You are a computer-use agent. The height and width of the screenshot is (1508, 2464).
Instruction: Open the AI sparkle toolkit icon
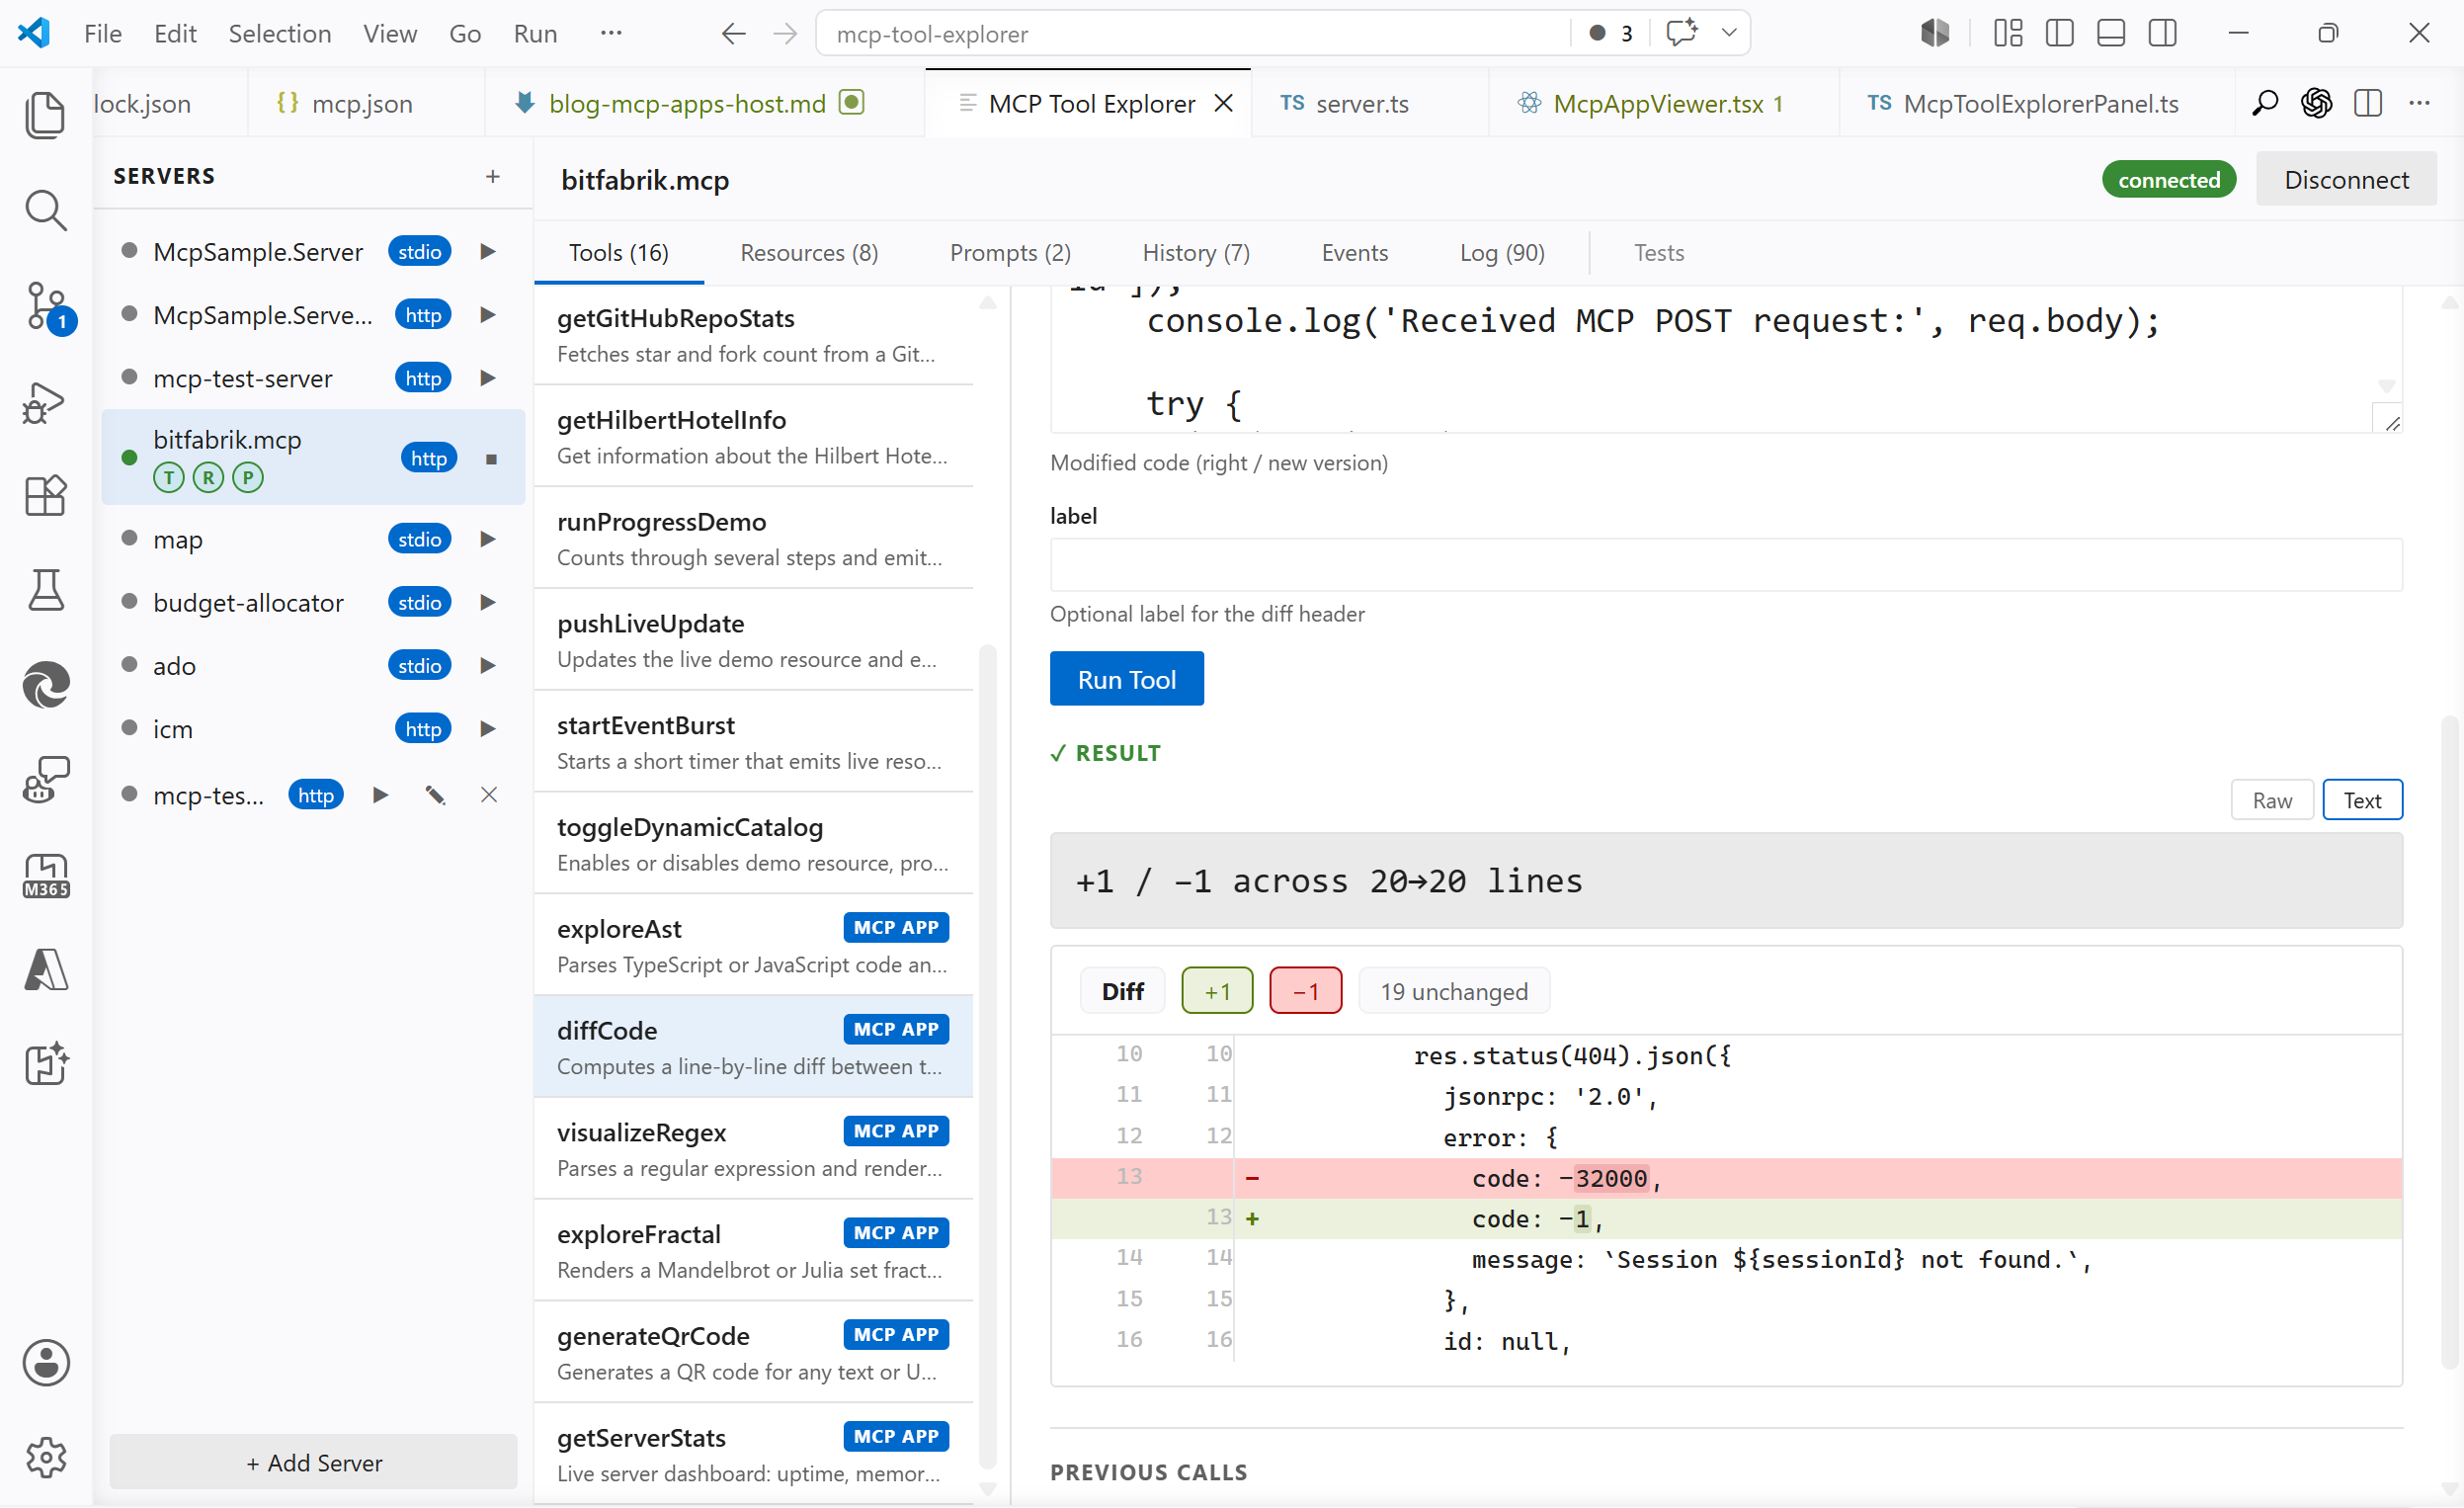coord(45,1064)
